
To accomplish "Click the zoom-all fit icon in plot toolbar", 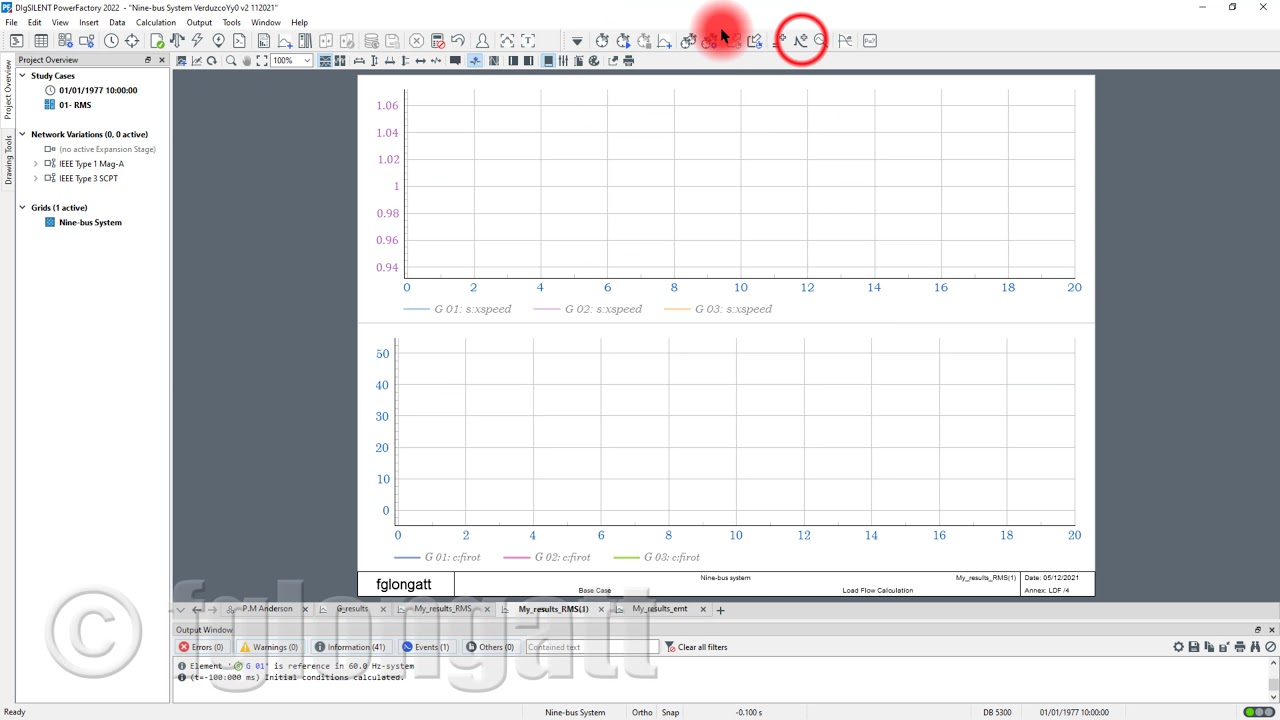I will 261,61.
